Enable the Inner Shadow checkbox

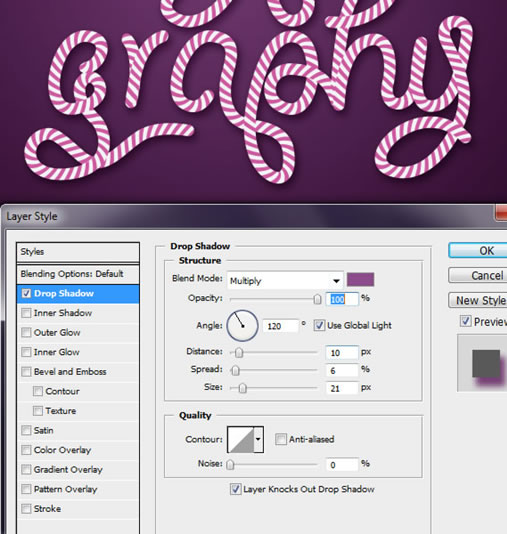pos(26,313)
